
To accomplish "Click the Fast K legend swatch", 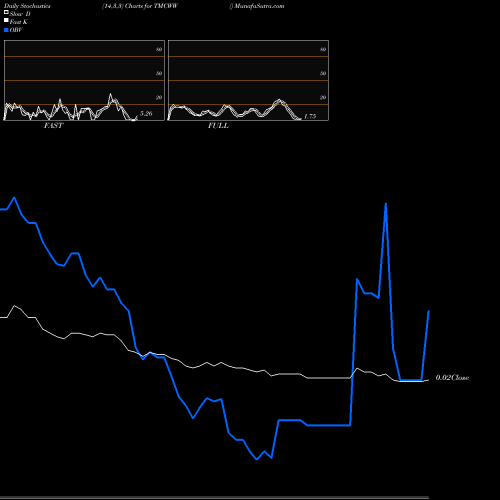I will coord(6,21).
